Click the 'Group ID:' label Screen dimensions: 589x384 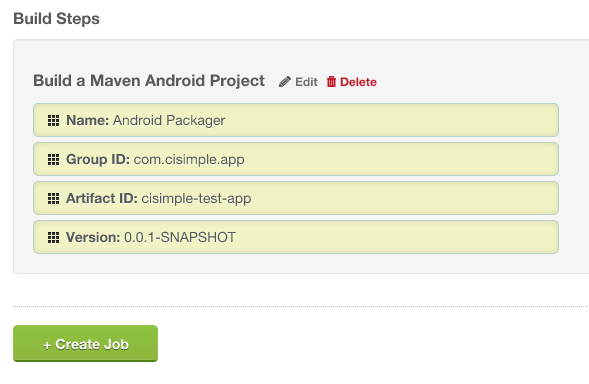coord(98,160)
